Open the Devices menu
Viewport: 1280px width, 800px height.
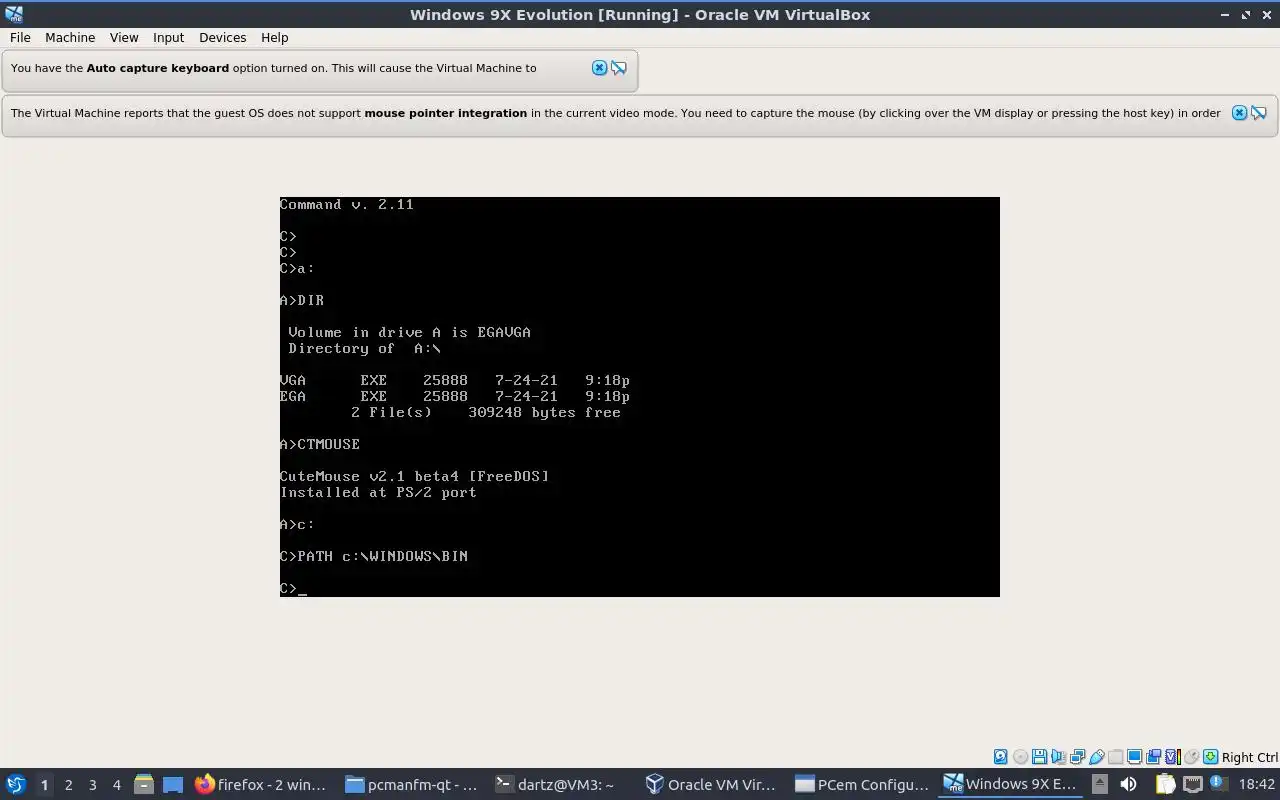(x=222, y=37)
